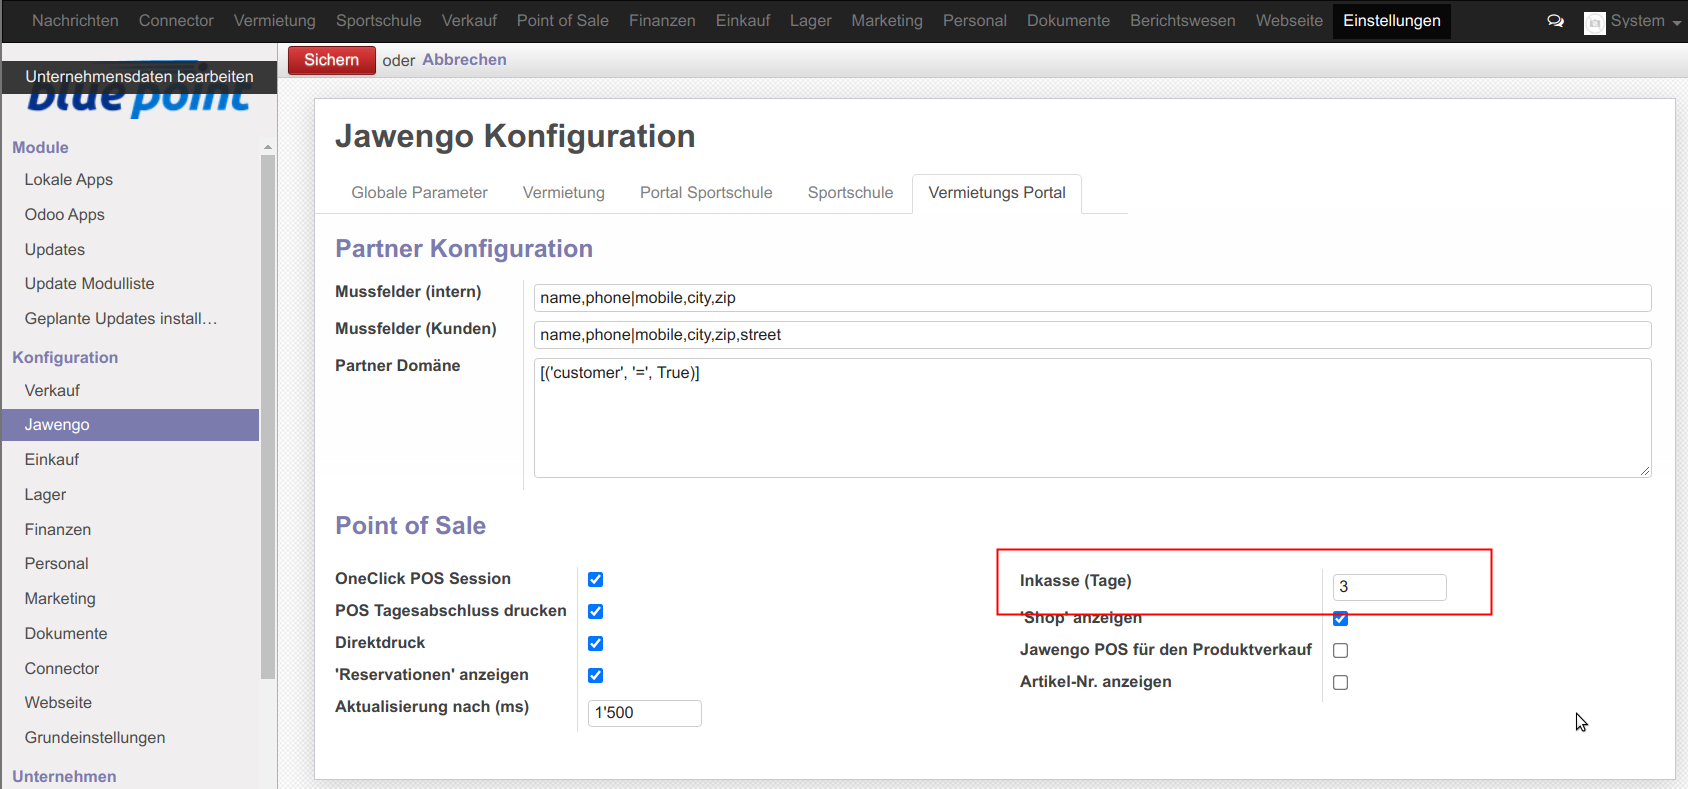Open Einkauf in top menu bar
Screen dimensions: 1688x789
pos(743,21)
